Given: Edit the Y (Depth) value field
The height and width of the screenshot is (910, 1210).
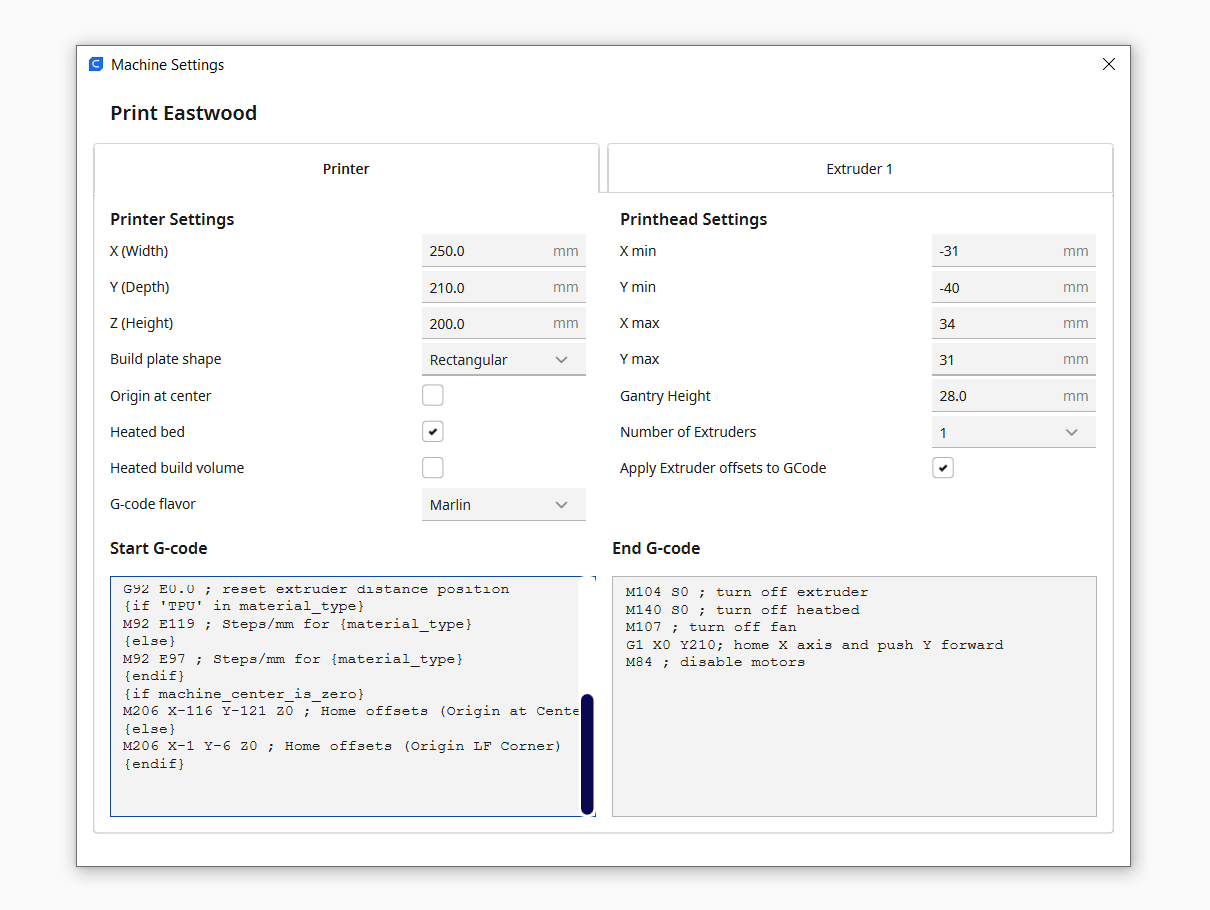Looking at the screenshot, I should pyautogui.click(x=503, y=287).
